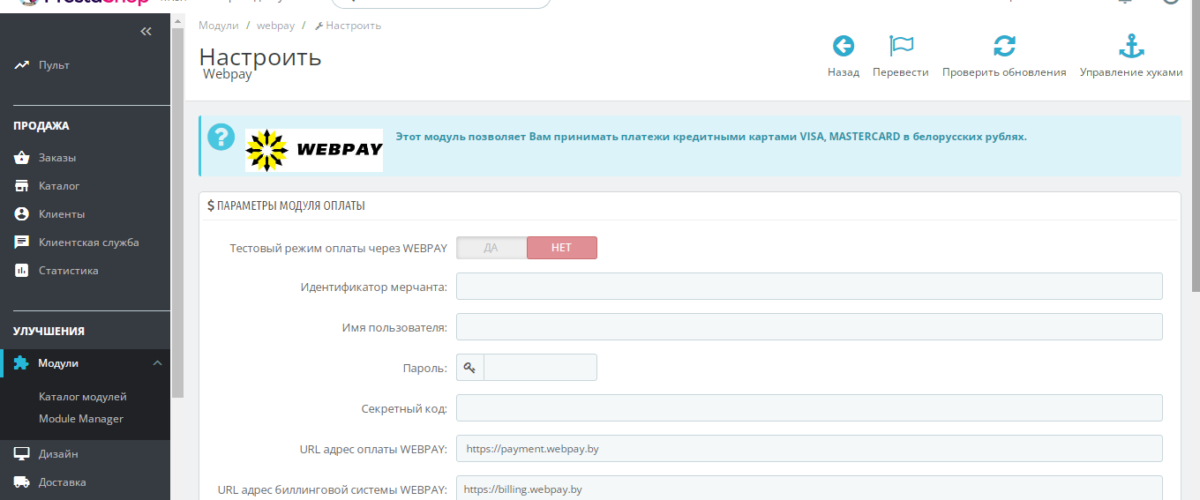The width and height of the screenshot is (1200, 500).
Task: Click the Модули puzzle piece icon
Action: tap(21, 363)
